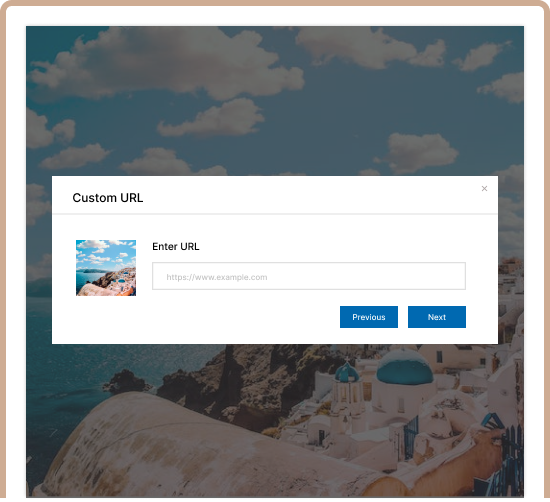Click the blue gate at photo's lower right

412,437
